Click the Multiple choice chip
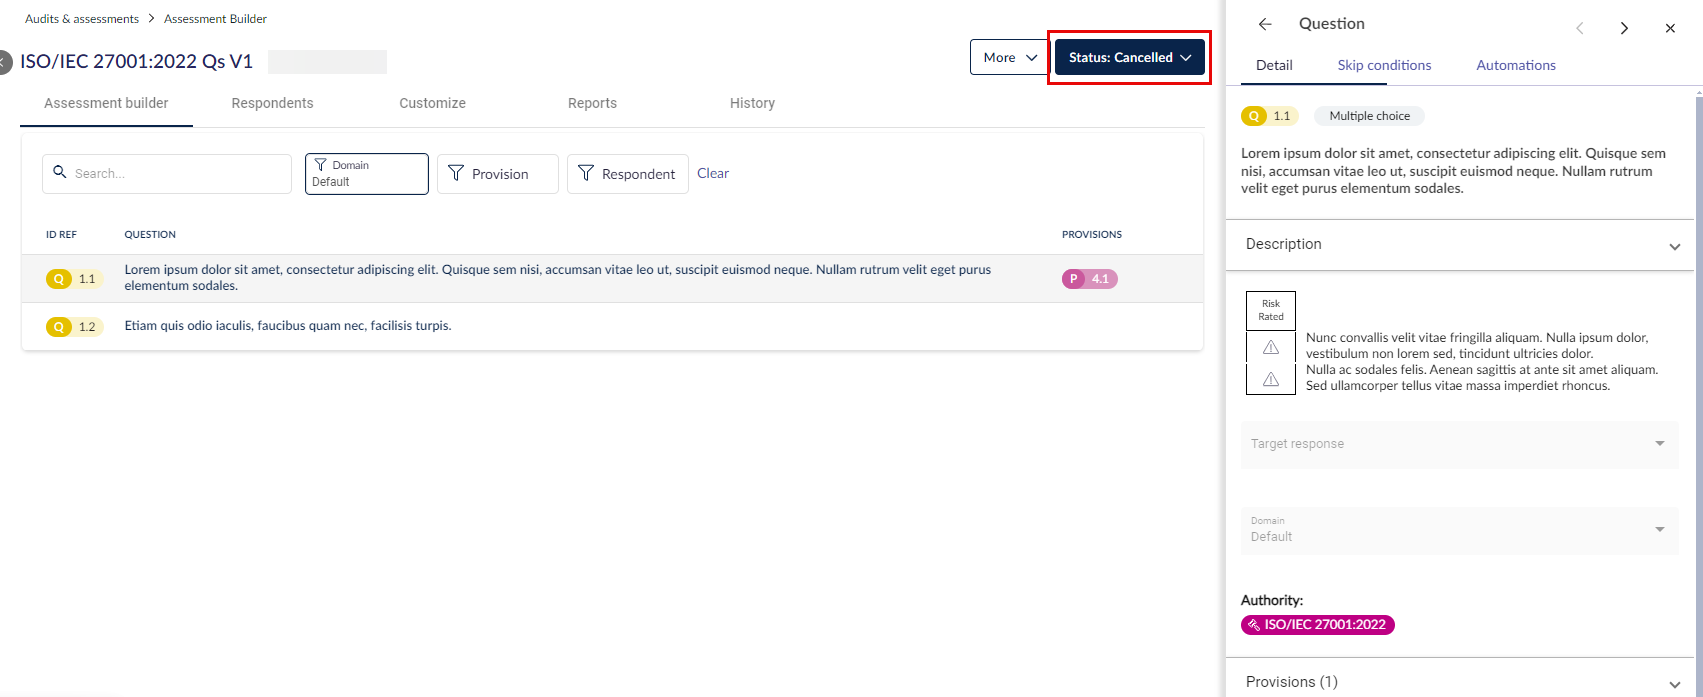Viewport: 1703px width, 697px height. [x=1369, y=116]
